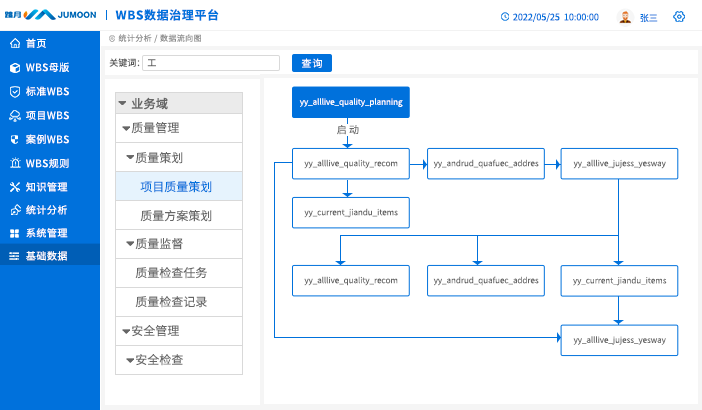The image size is (702, 410).
Task: Open settings via the gear icon
Action: click(679, 17)
